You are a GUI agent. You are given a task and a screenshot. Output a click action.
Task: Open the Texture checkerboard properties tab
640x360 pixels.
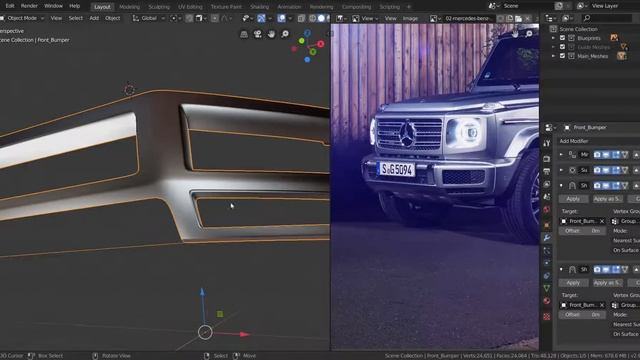click(547, 316)
